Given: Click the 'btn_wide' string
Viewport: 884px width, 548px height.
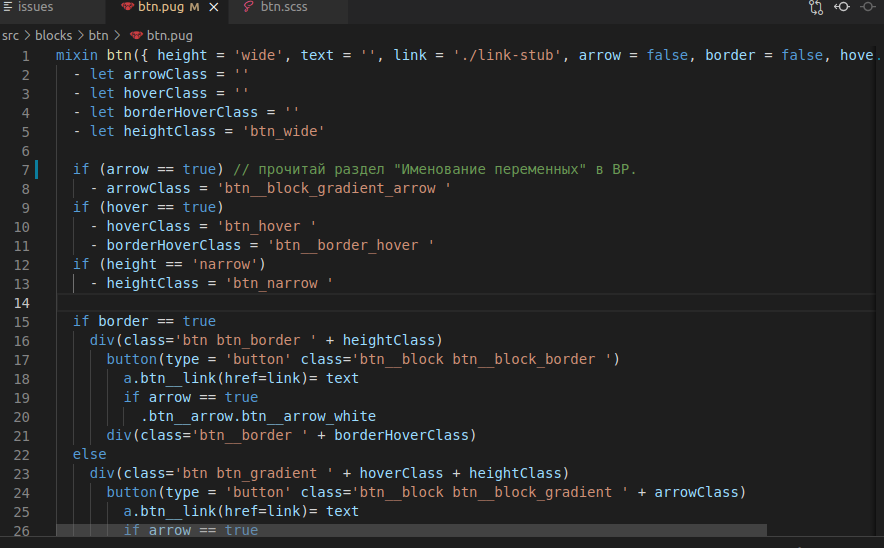Looking at the screenshot, I should [x=284, y=131].
